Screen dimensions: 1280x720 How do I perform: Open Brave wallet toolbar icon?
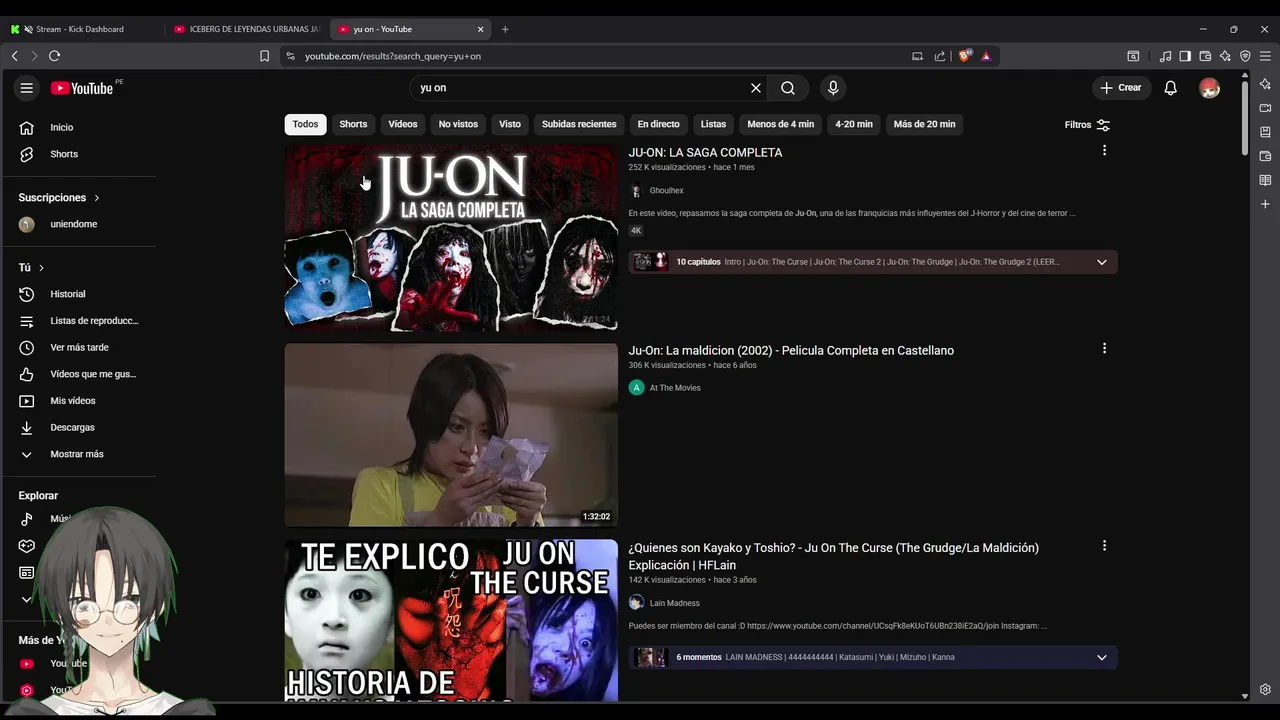click(1205, 56)
